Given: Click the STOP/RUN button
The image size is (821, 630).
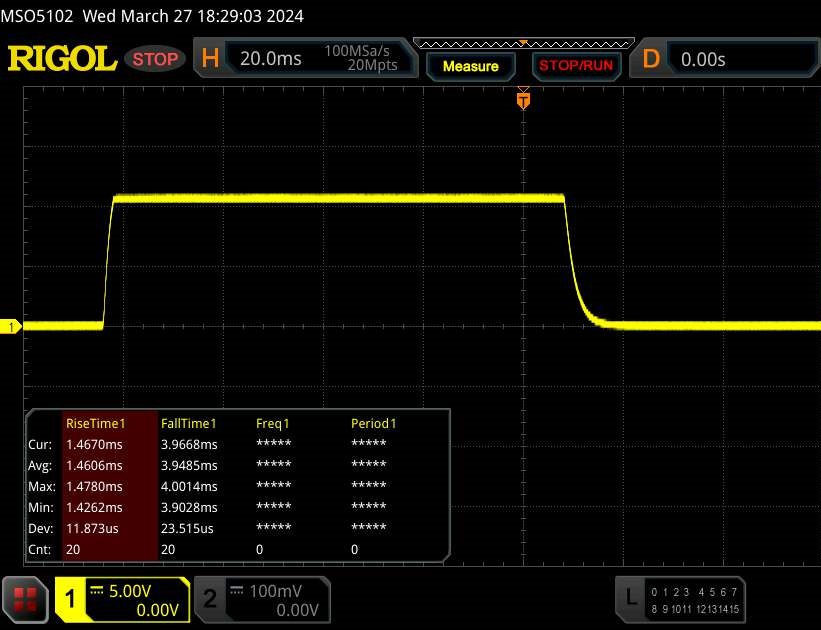Looking at the screenshot, I should [x=575, y=65].
